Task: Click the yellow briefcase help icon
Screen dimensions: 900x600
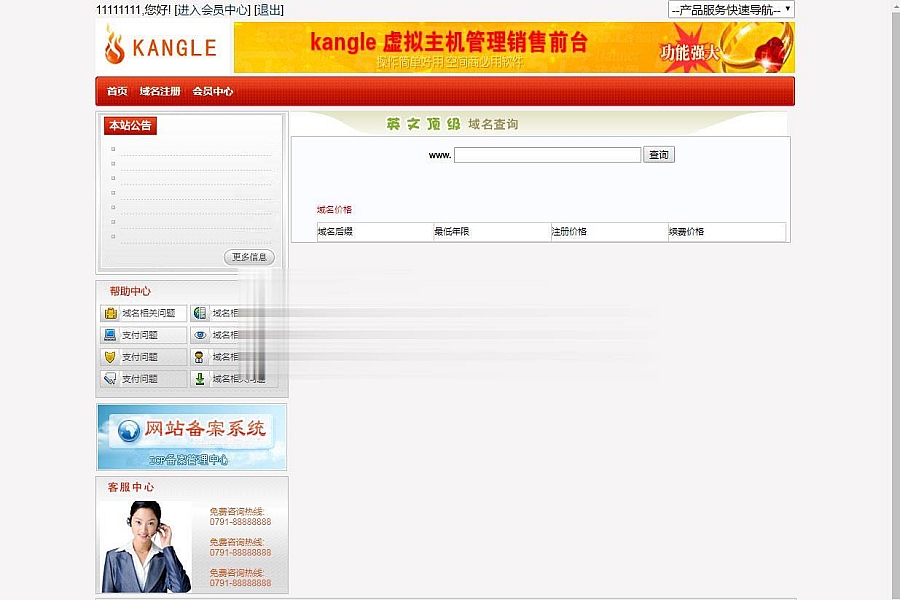Action: coord(110,313)
